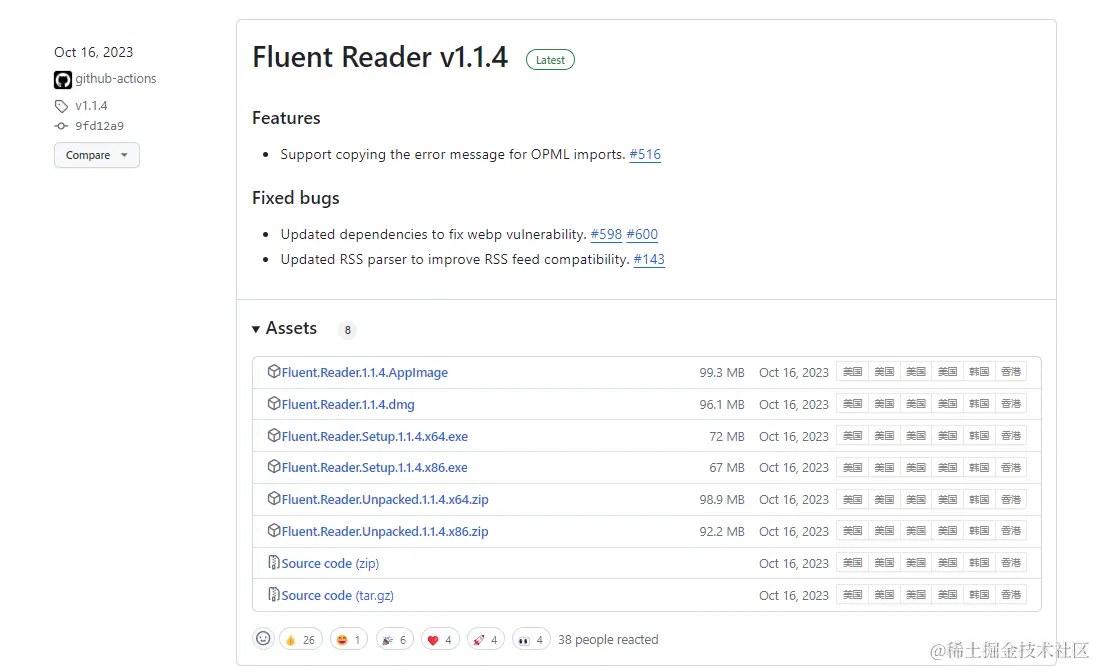1096x667 pixels.
Task: Use 韩国 mirror for Source code (zip)
Action: click(x=979, y=563)
